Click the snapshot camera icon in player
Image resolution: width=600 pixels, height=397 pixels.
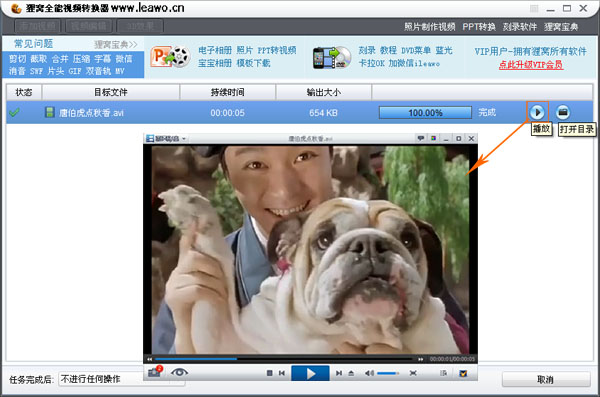point(155,372)
